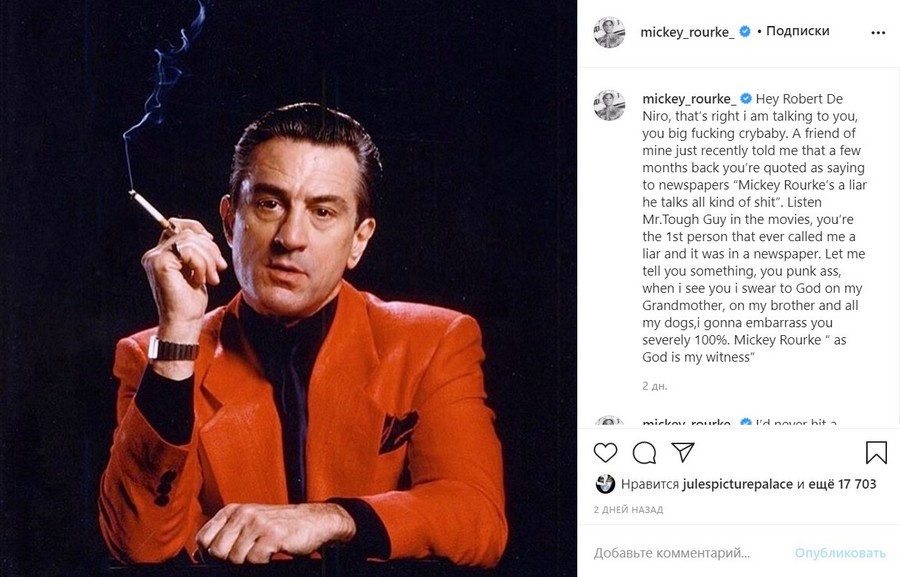Image resolution: width=900 pixels, height=577 pixels.
Task: Open the small liker avatar icon
Action: tap(605, 484)
